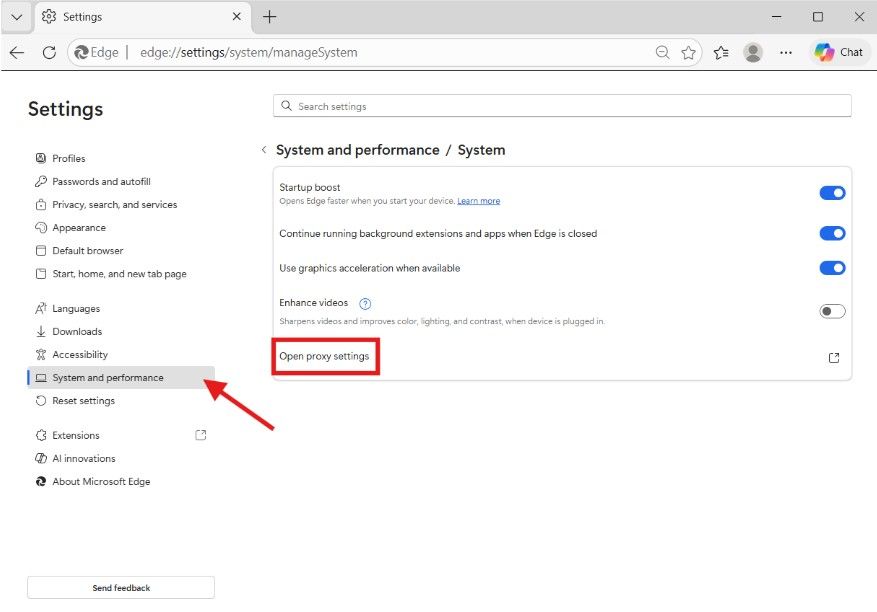Click the page icon beside Start, home, and new tab page
Viewport: 877px width, 612px height.
[x=41, y=274]
